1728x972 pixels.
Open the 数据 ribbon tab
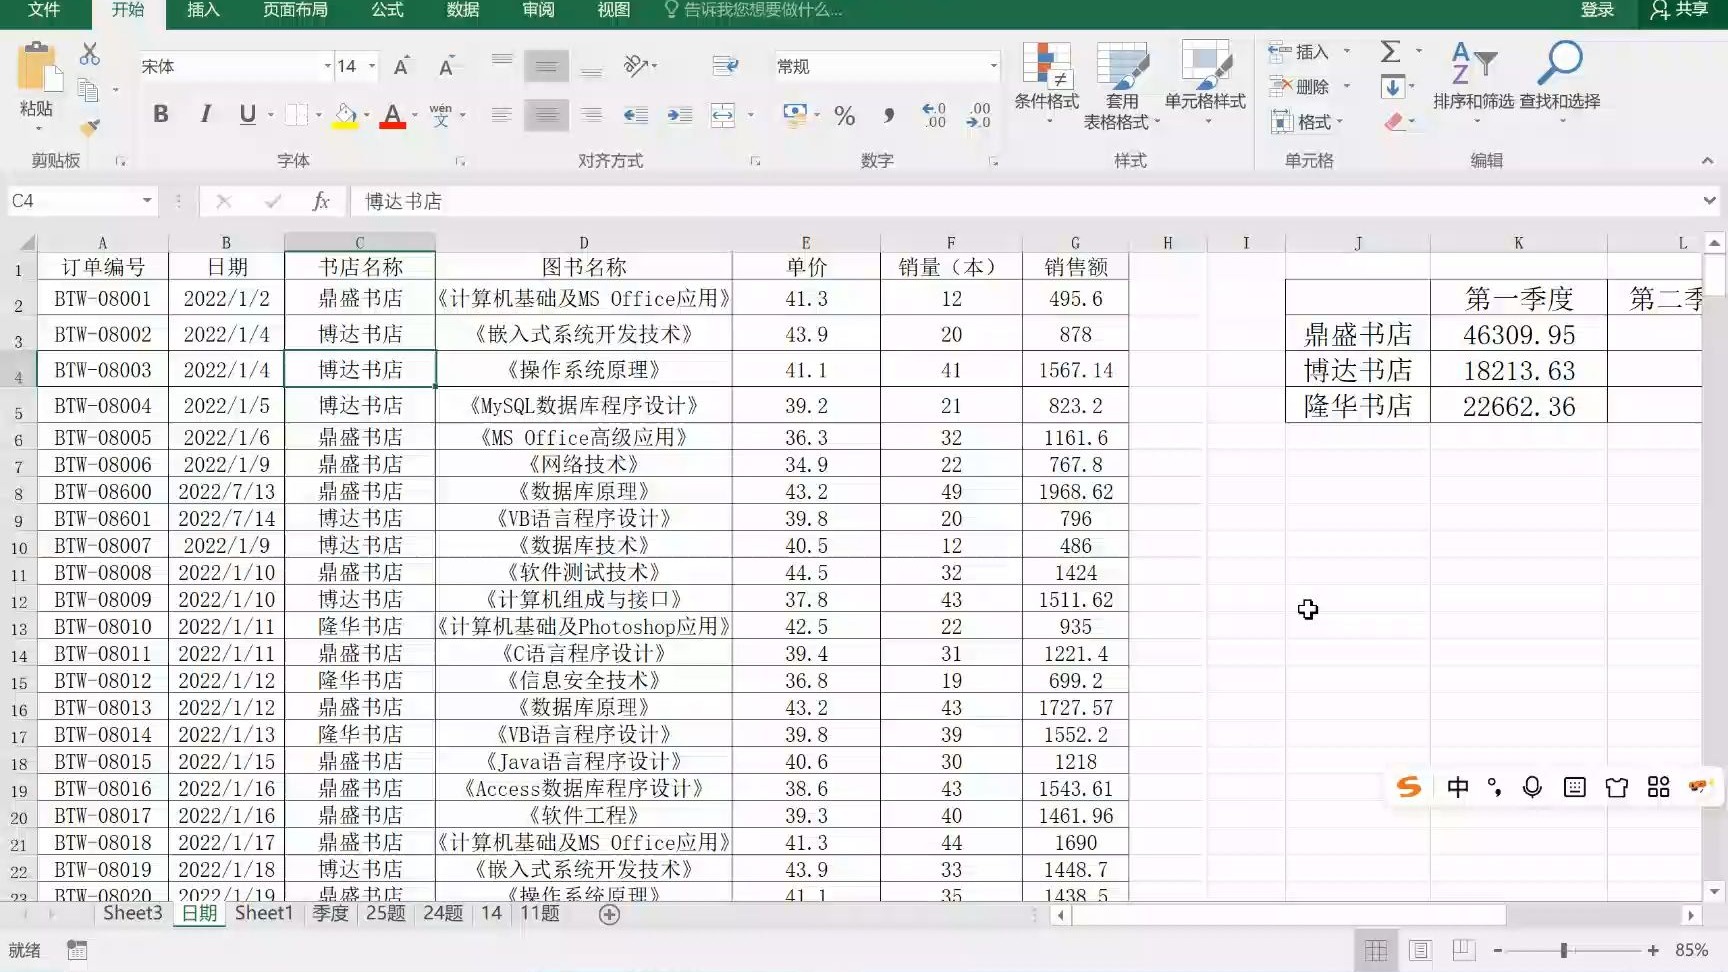[x=462, y=10]
